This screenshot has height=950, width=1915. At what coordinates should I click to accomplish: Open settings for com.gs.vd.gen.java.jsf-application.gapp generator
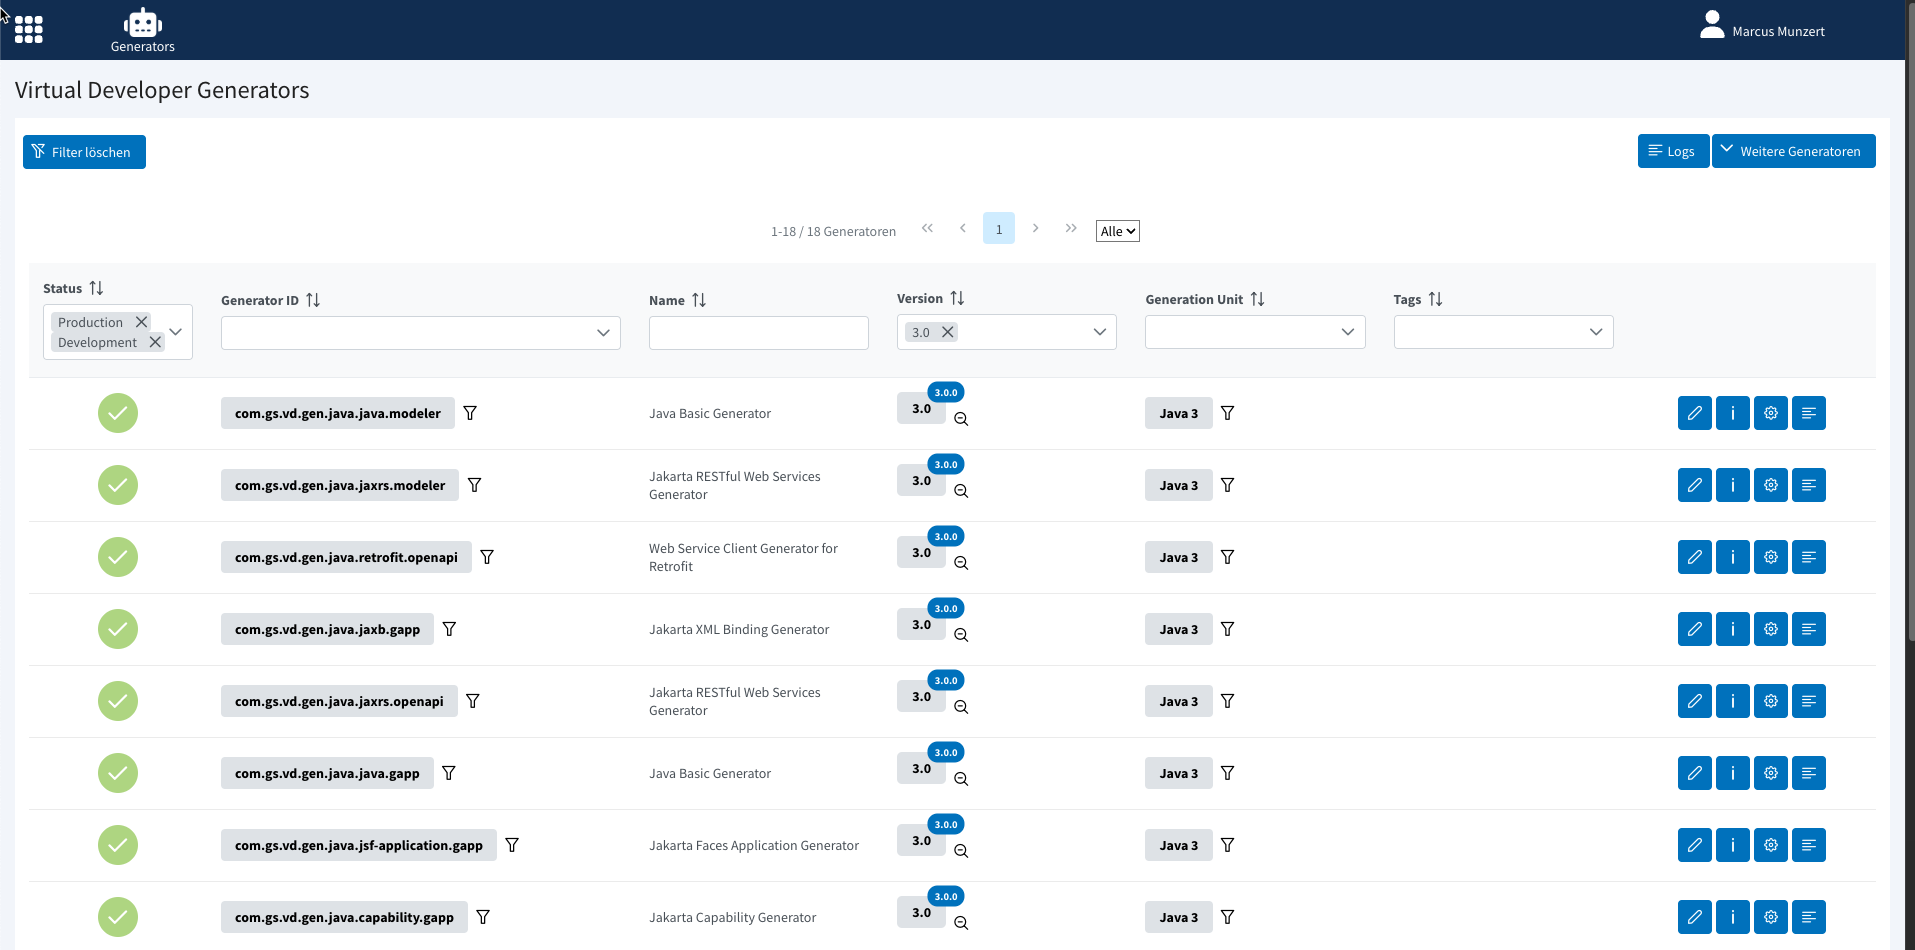pyautogui.click(x=1770, y=845)
